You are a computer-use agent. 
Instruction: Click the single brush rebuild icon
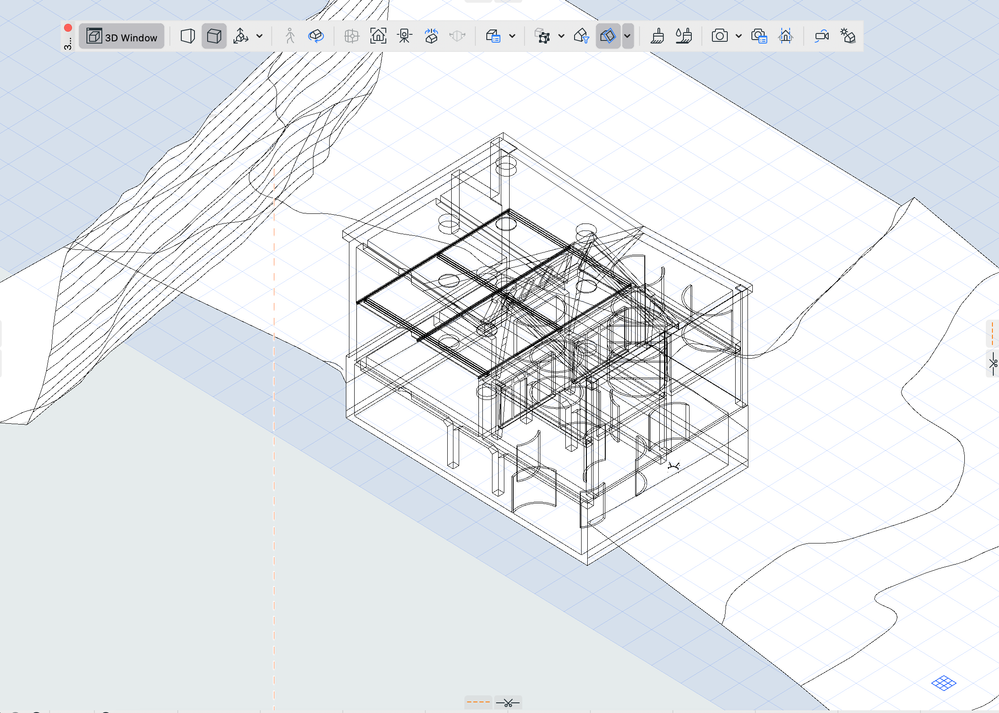click(x=658, y=36)
